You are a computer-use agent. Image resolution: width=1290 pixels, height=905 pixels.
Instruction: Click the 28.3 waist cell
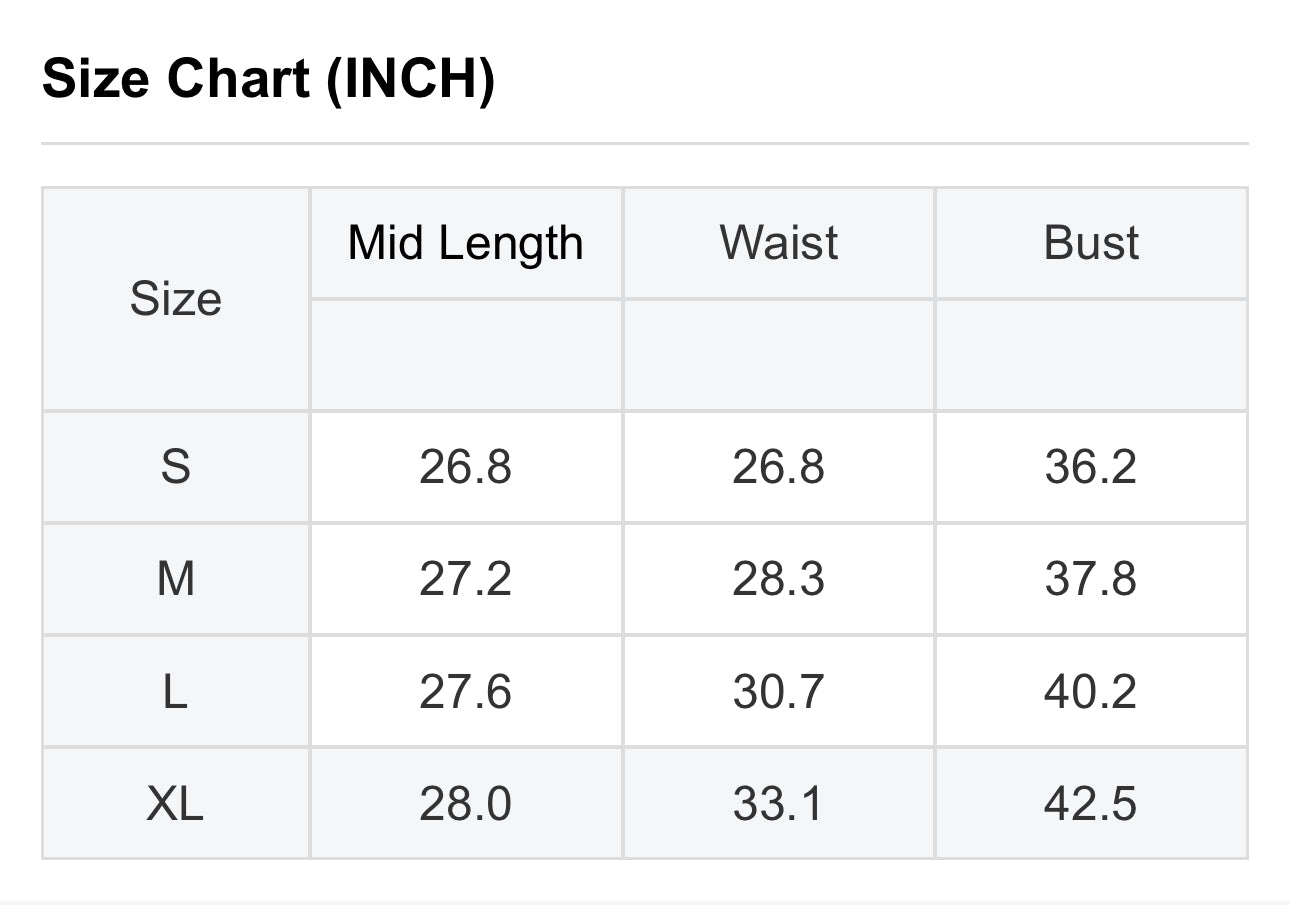point(779,579)
